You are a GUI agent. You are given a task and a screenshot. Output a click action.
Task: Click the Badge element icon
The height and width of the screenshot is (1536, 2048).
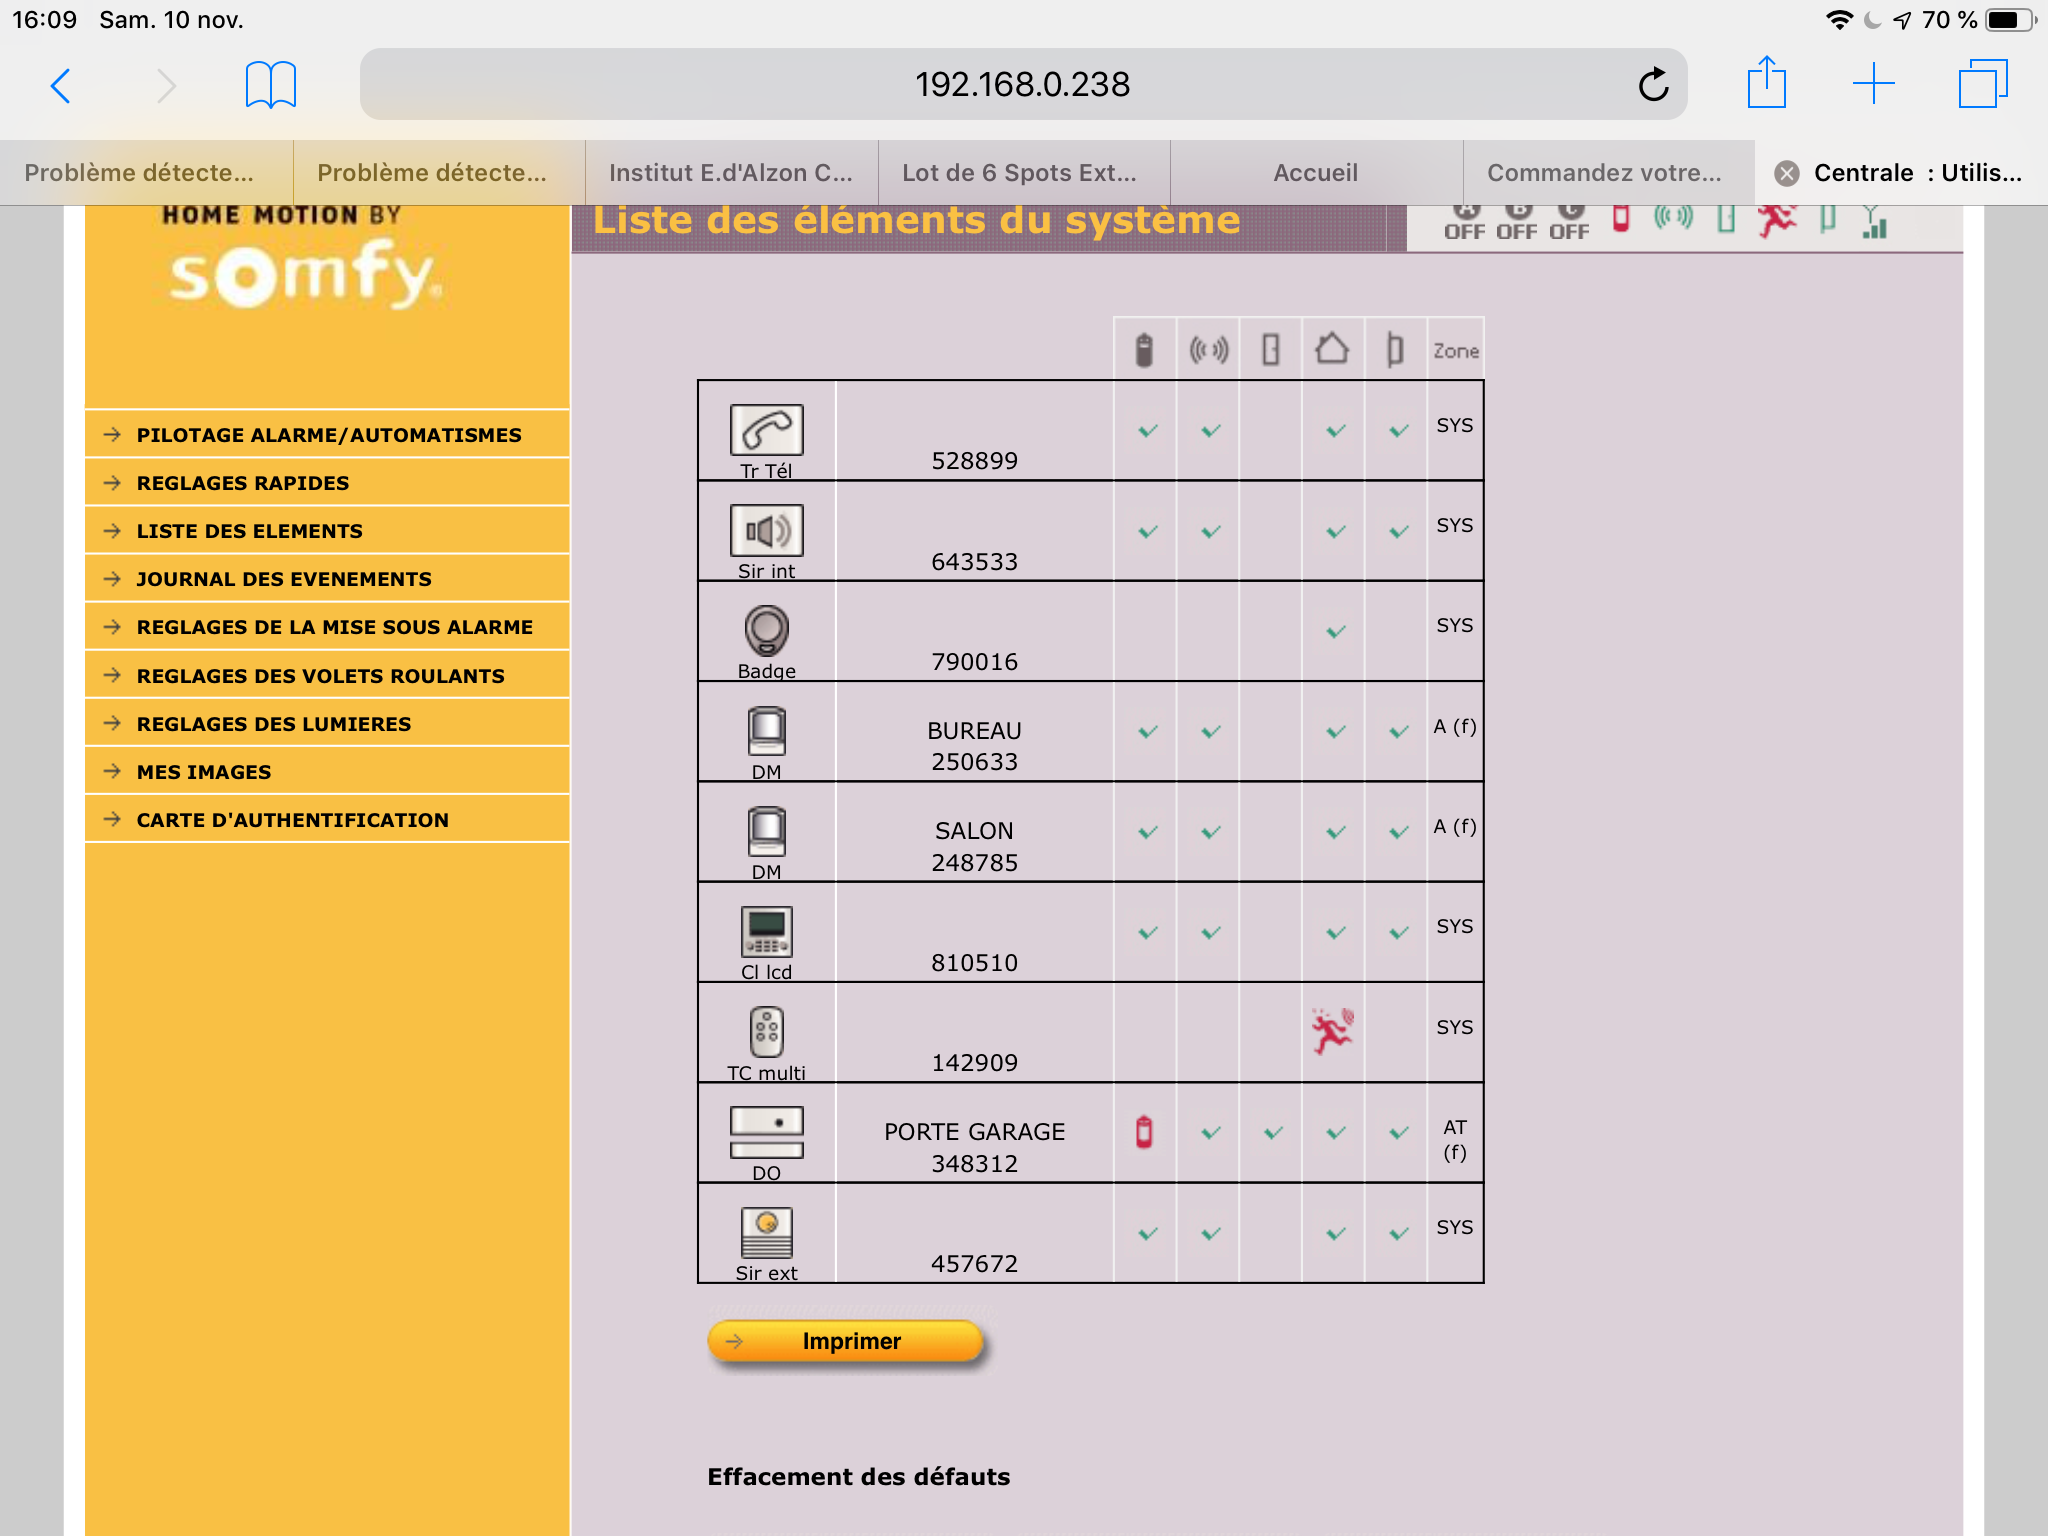pos(766,630)
